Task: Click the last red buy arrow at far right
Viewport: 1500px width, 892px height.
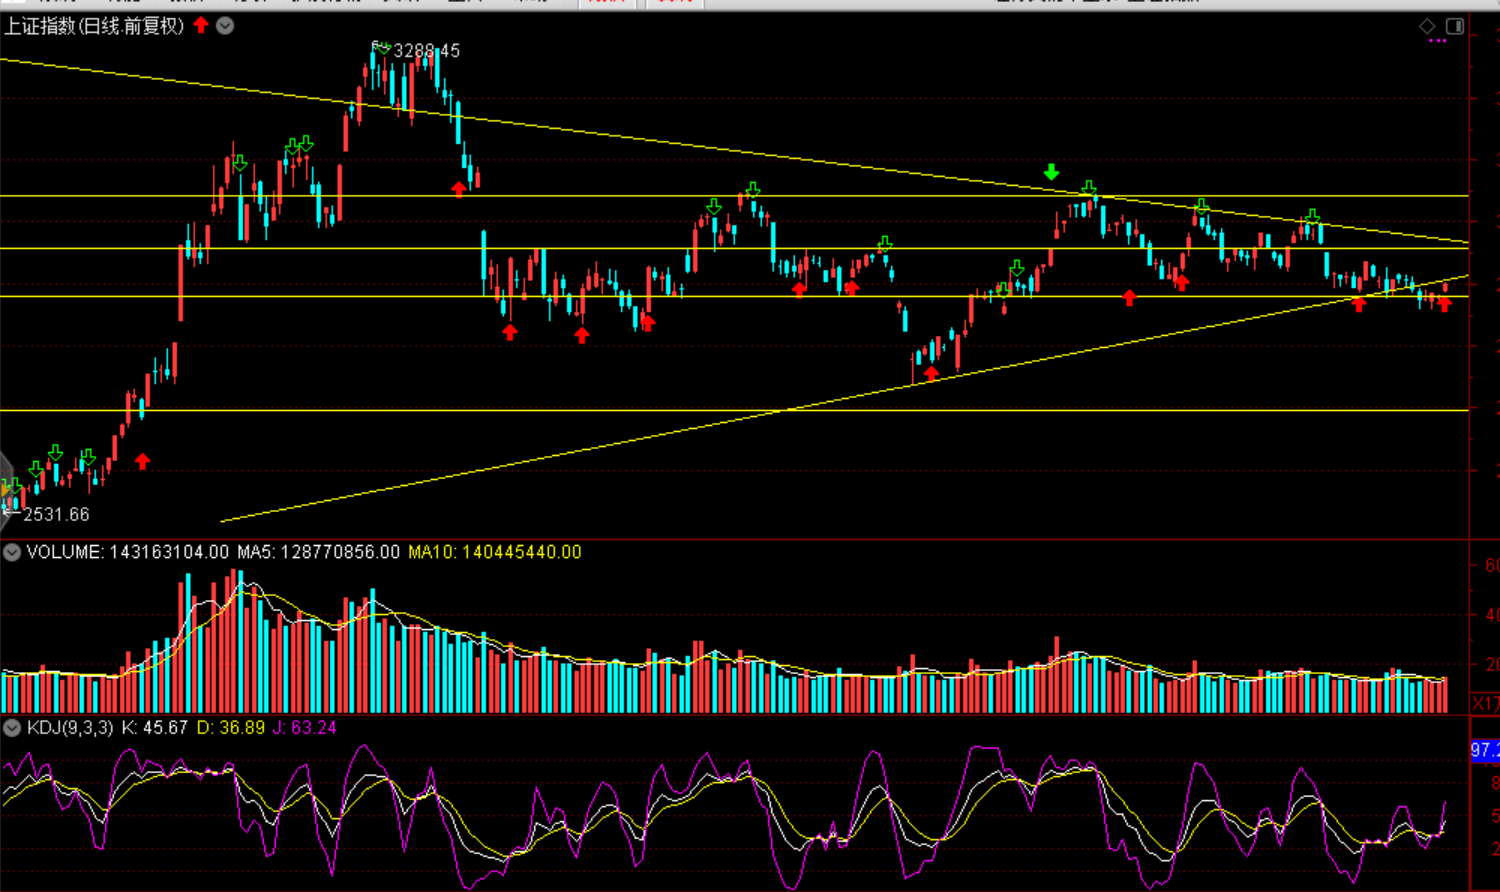Action: tap(1444, 304)
